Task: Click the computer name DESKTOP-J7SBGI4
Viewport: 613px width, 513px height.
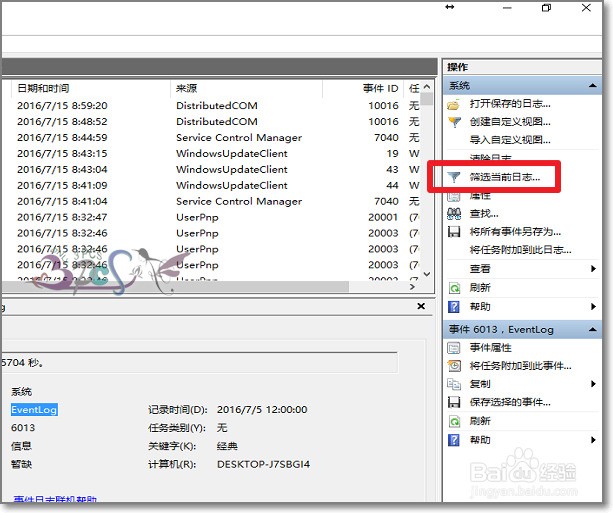Action: (x=263, y=465)
